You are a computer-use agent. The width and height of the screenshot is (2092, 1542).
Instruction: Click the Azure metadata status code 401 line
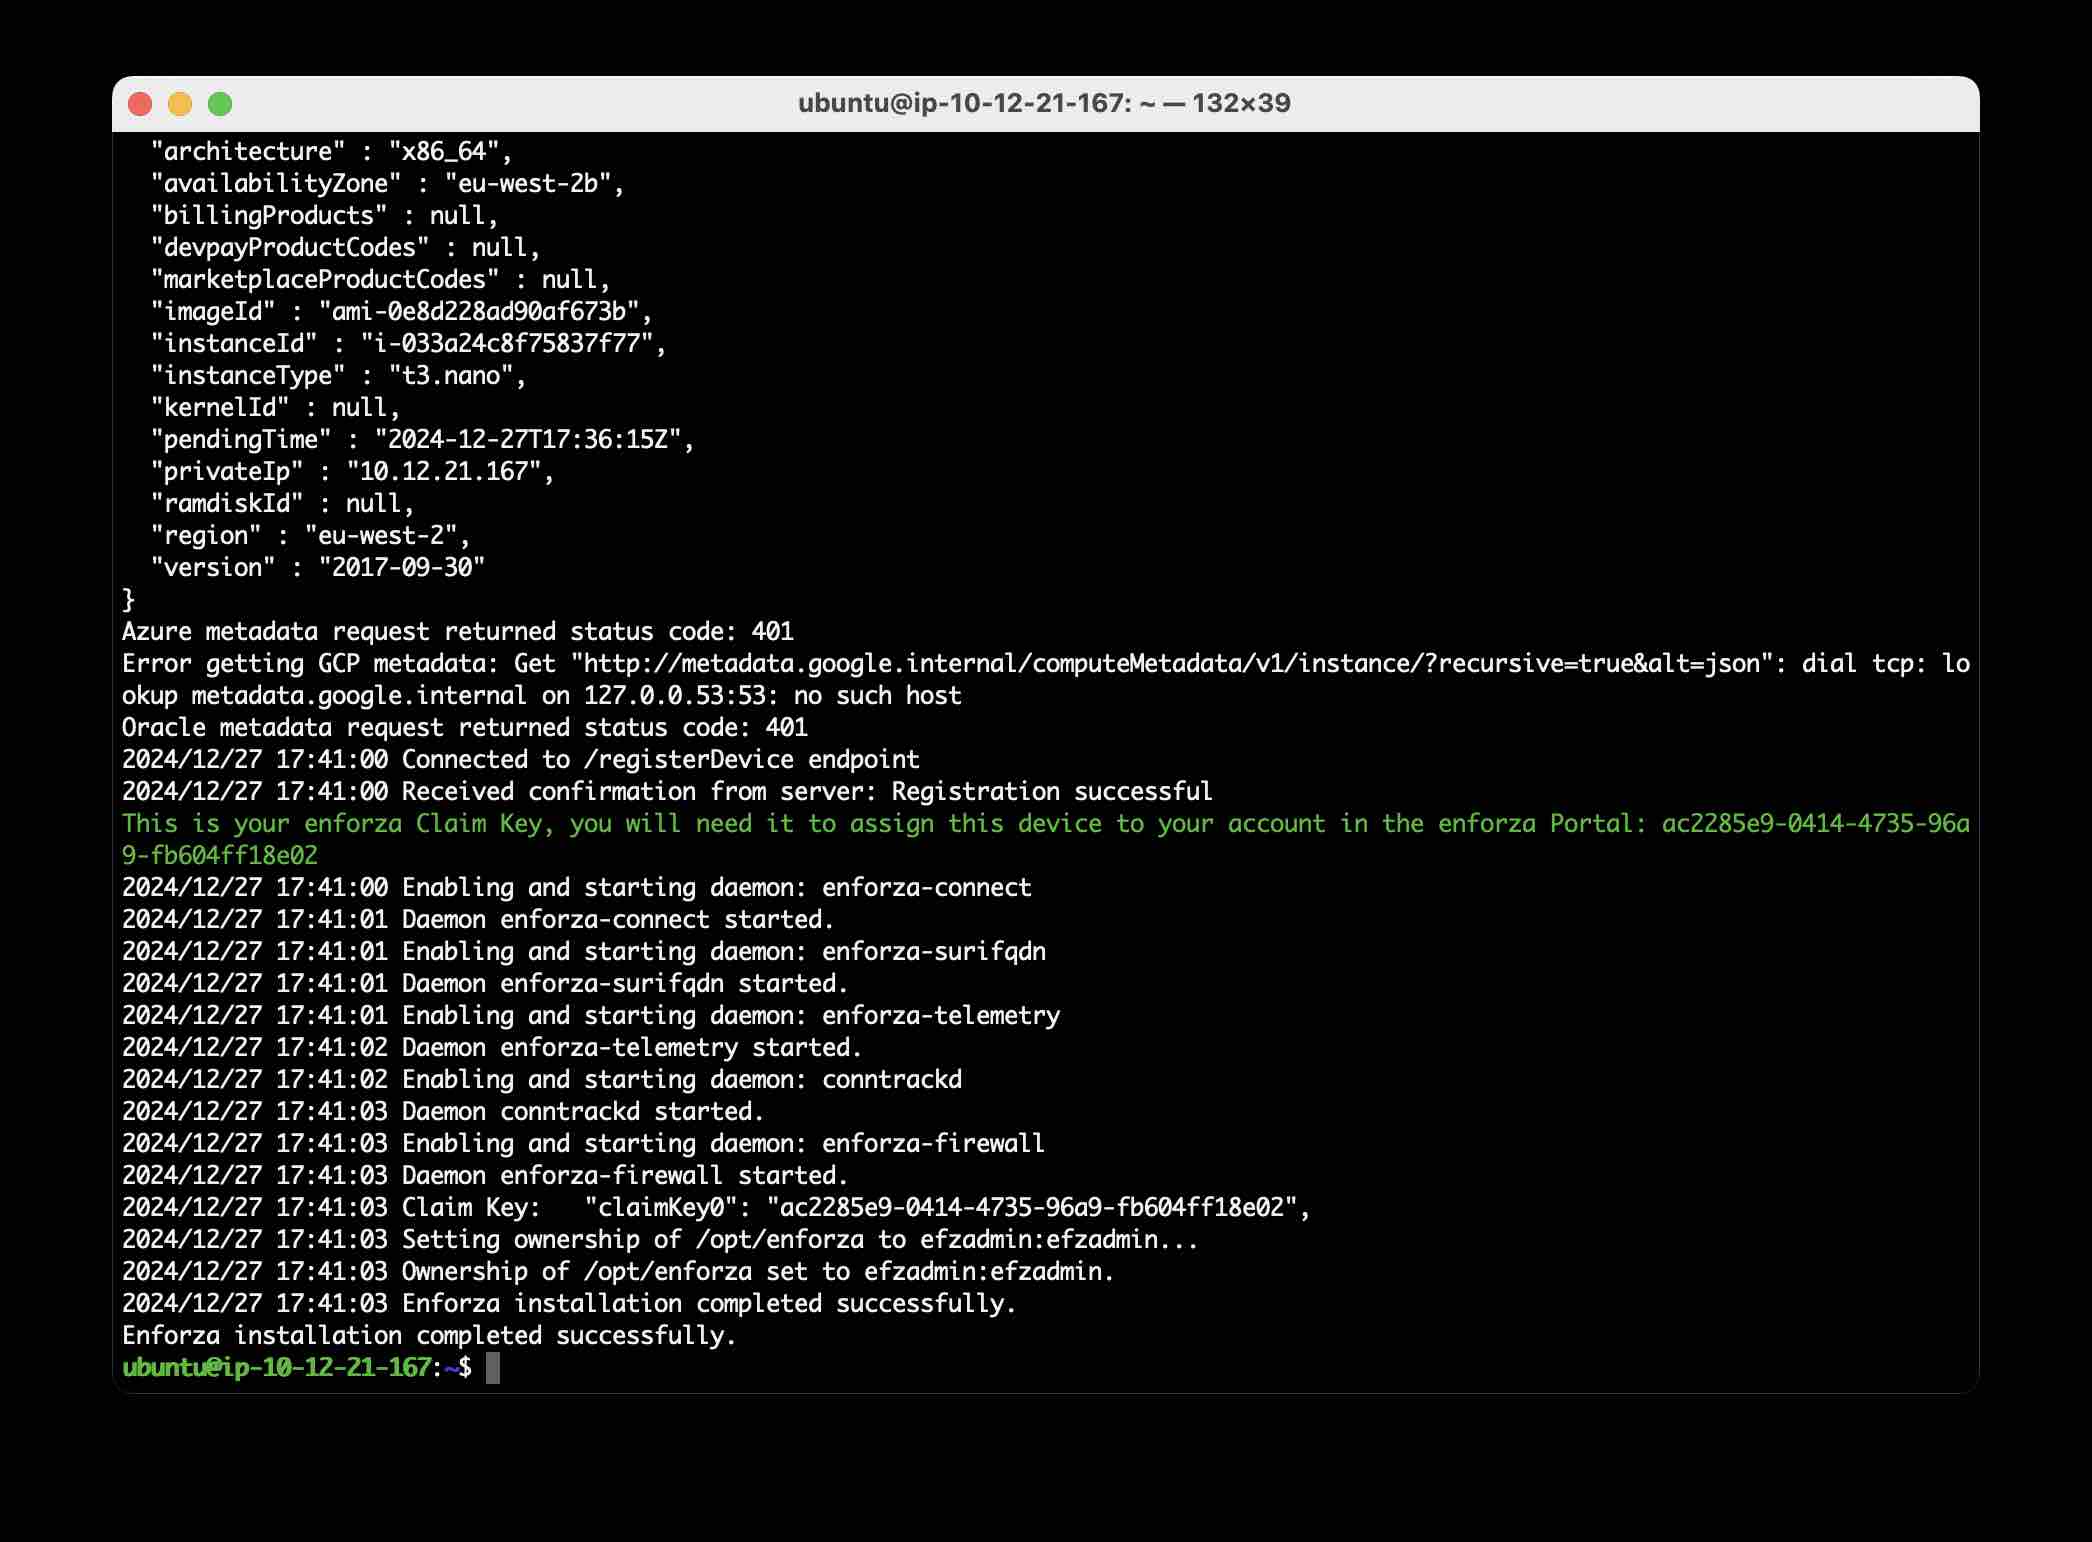[458, 631]
